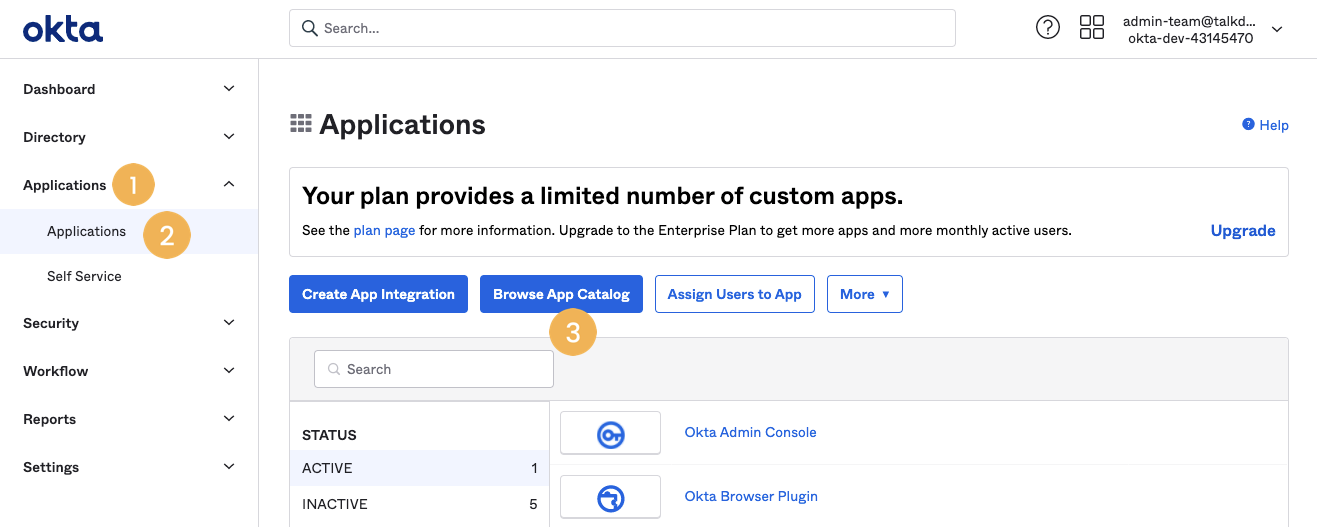
Task: Open Okta Admin Console link
Action: coord(750,432)
